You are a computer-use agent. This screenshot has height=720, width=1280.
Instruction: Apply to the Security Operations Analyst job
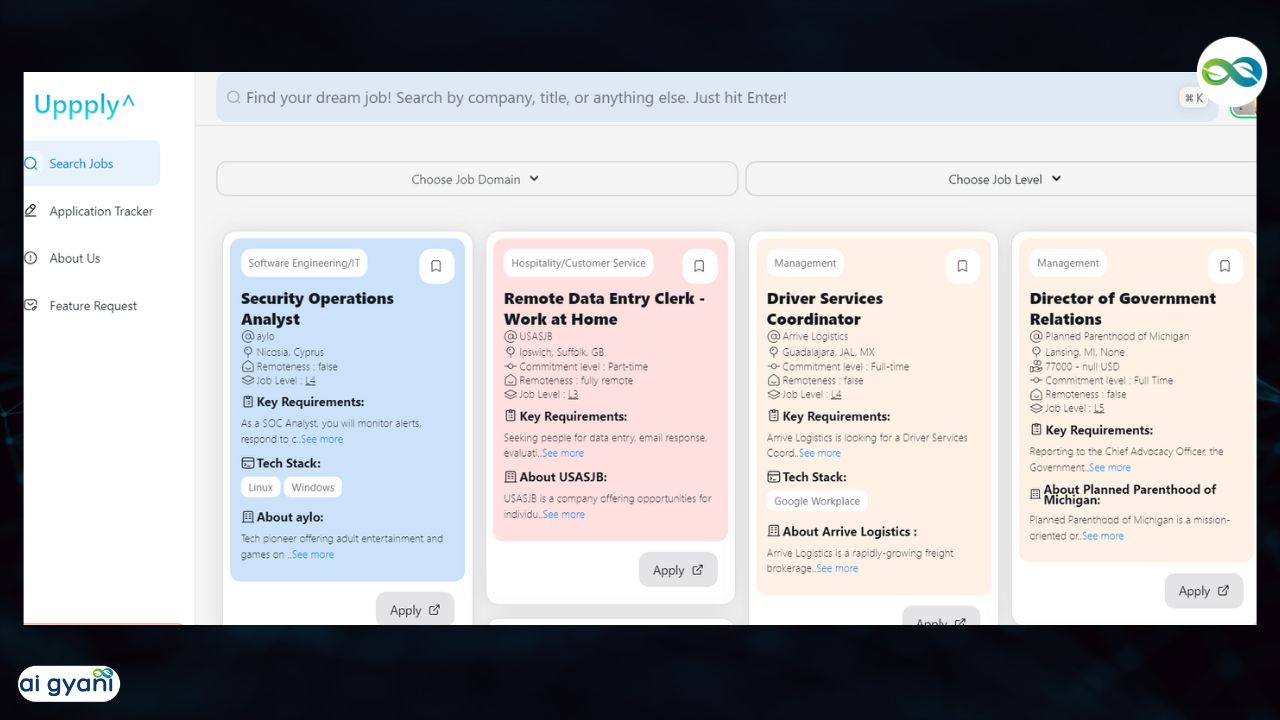[415, 610]
